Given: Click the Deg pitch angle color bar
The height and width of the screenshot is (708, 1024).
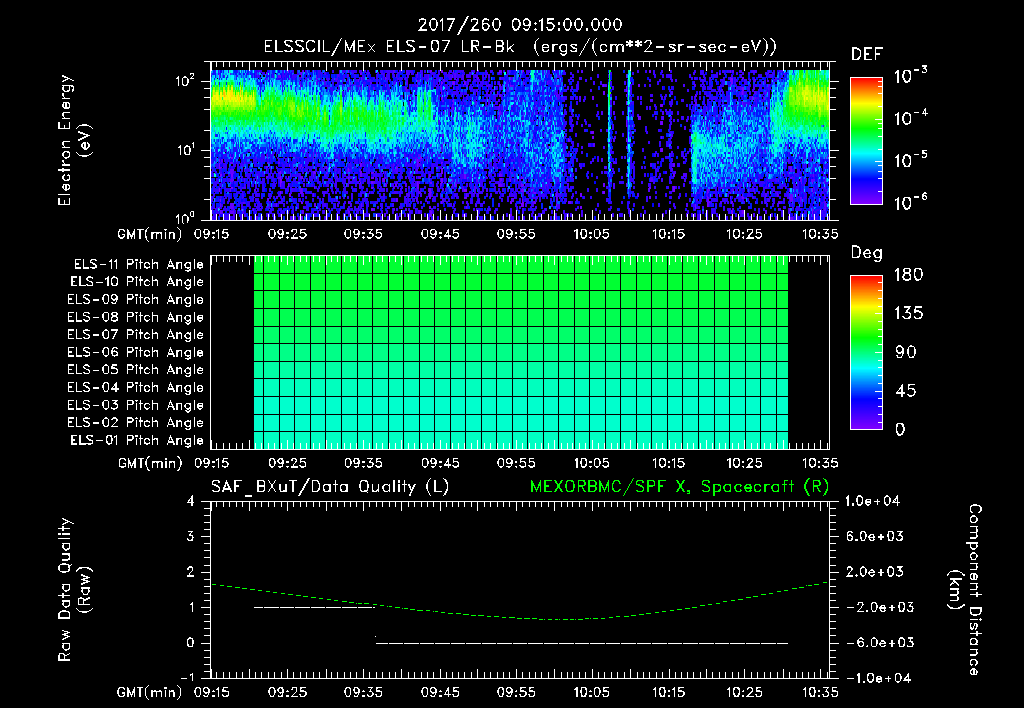Looking at the screenshot, I should click(866, 352).
